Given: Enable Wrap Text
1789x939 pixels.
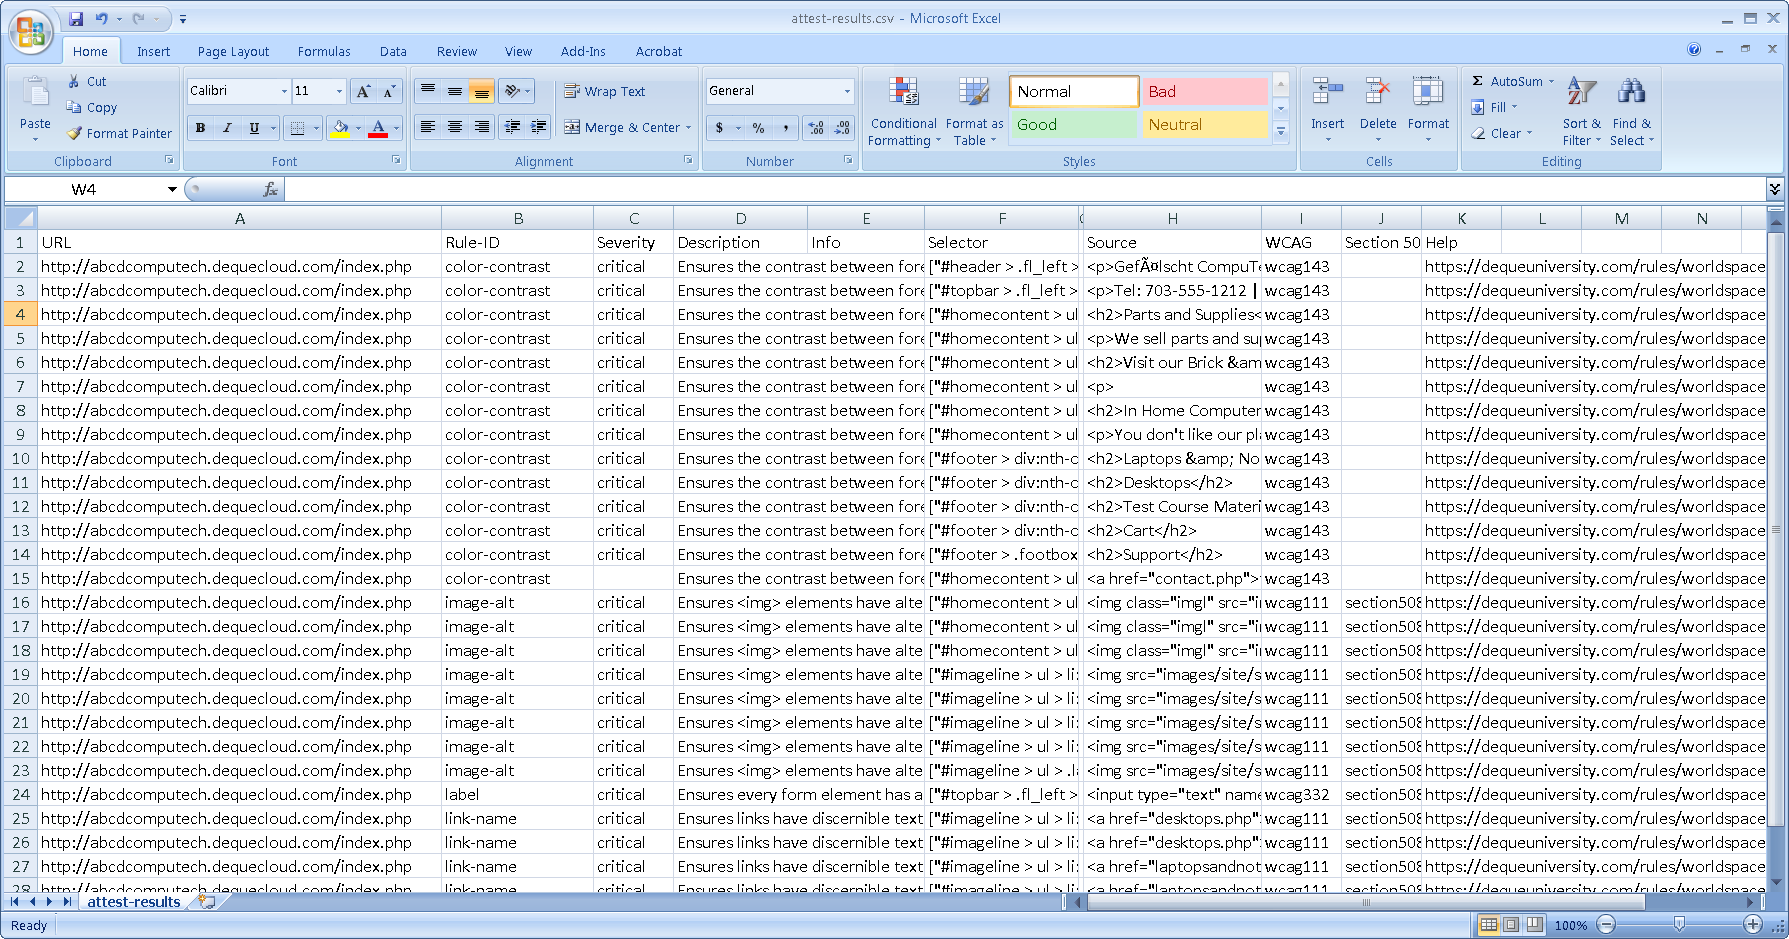Looking at the screenshot, I should pyautogui.click(x=605, y=91).
